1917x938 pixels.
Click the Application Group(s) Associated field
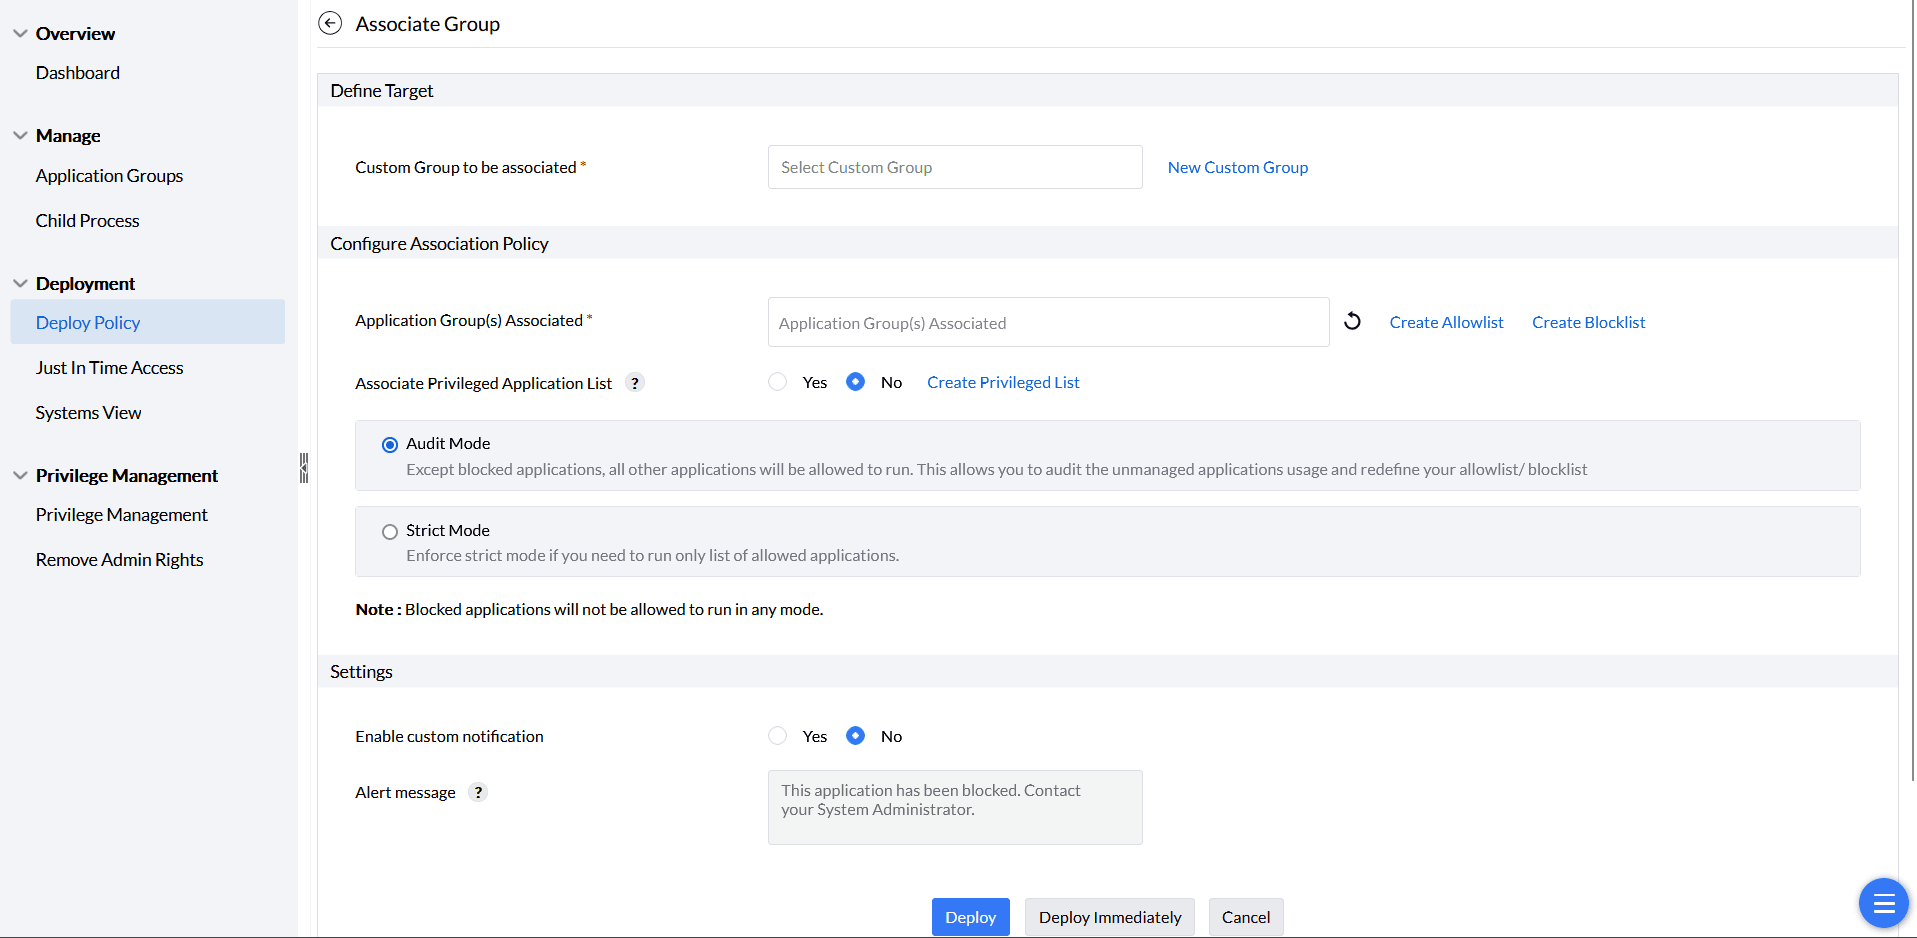click(1047, 322)
